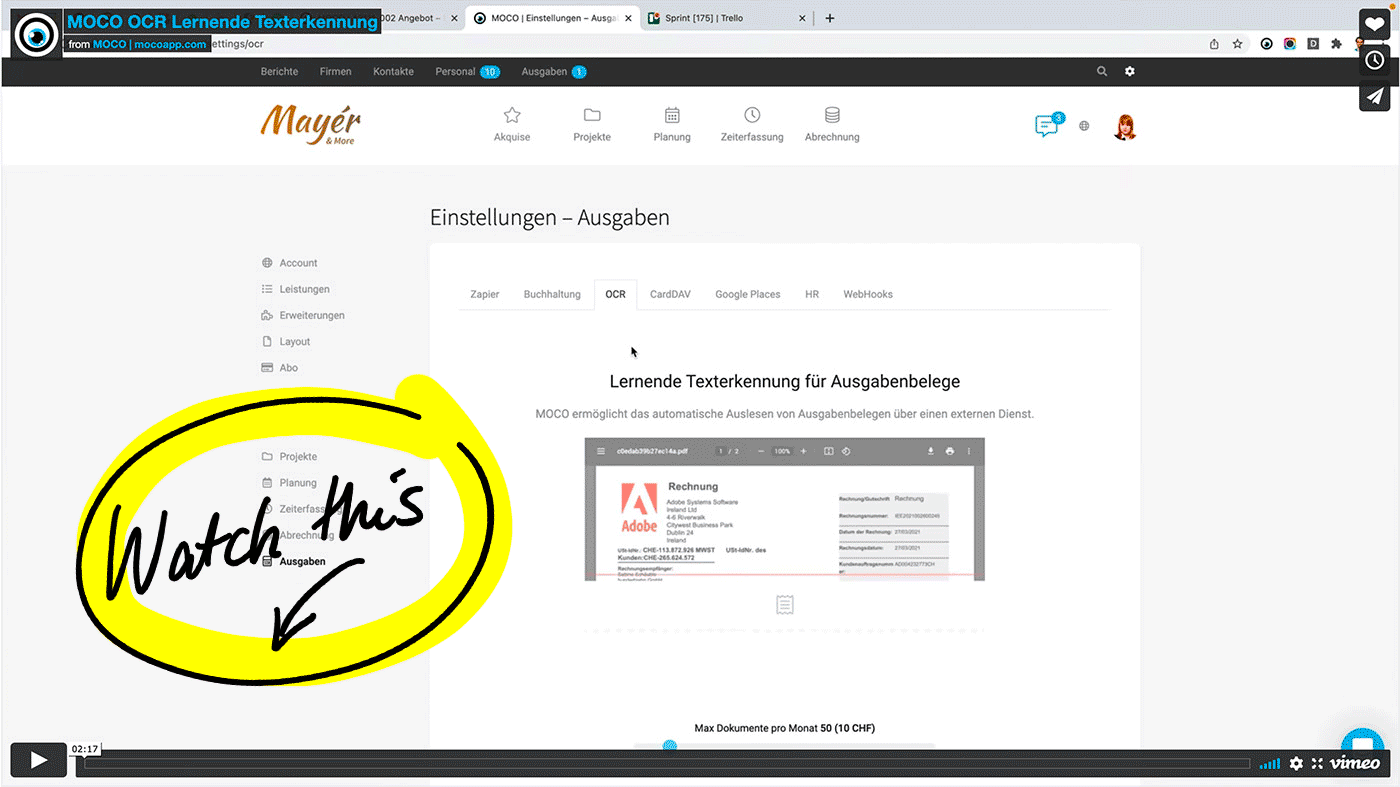The width and height of the screenshot is (1400, 787).
Task: Open a new browser tab with plus
Action: [829, 18]
